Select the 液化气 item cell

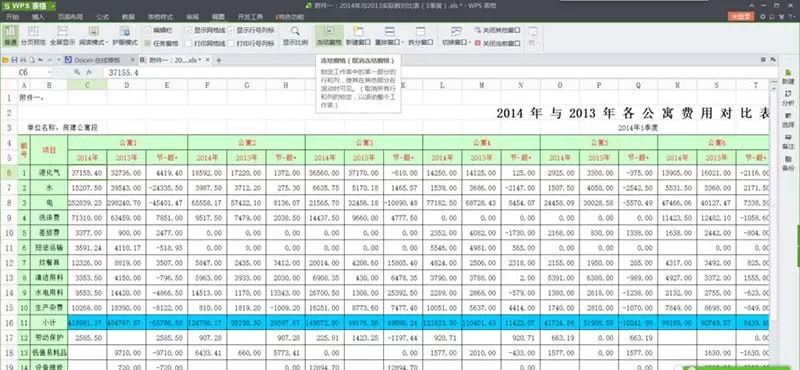[48, 172]
